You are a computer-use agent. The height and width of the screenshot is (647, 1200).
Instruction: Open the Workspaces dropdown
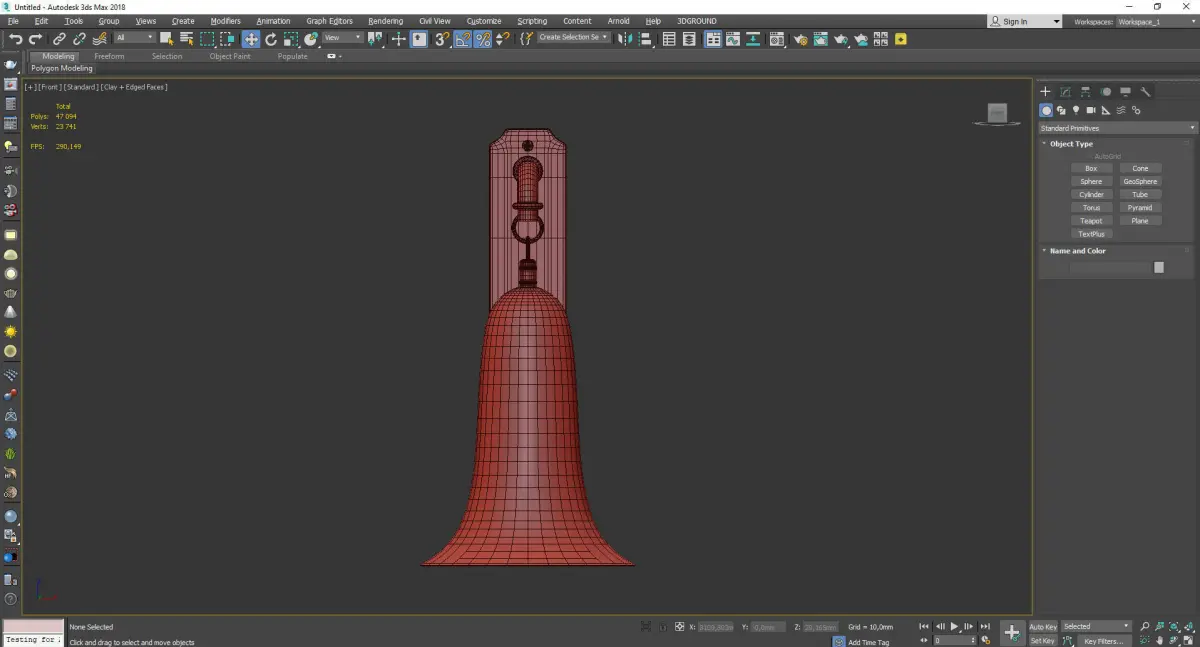pyautogui.click(x=1156, y=21)
